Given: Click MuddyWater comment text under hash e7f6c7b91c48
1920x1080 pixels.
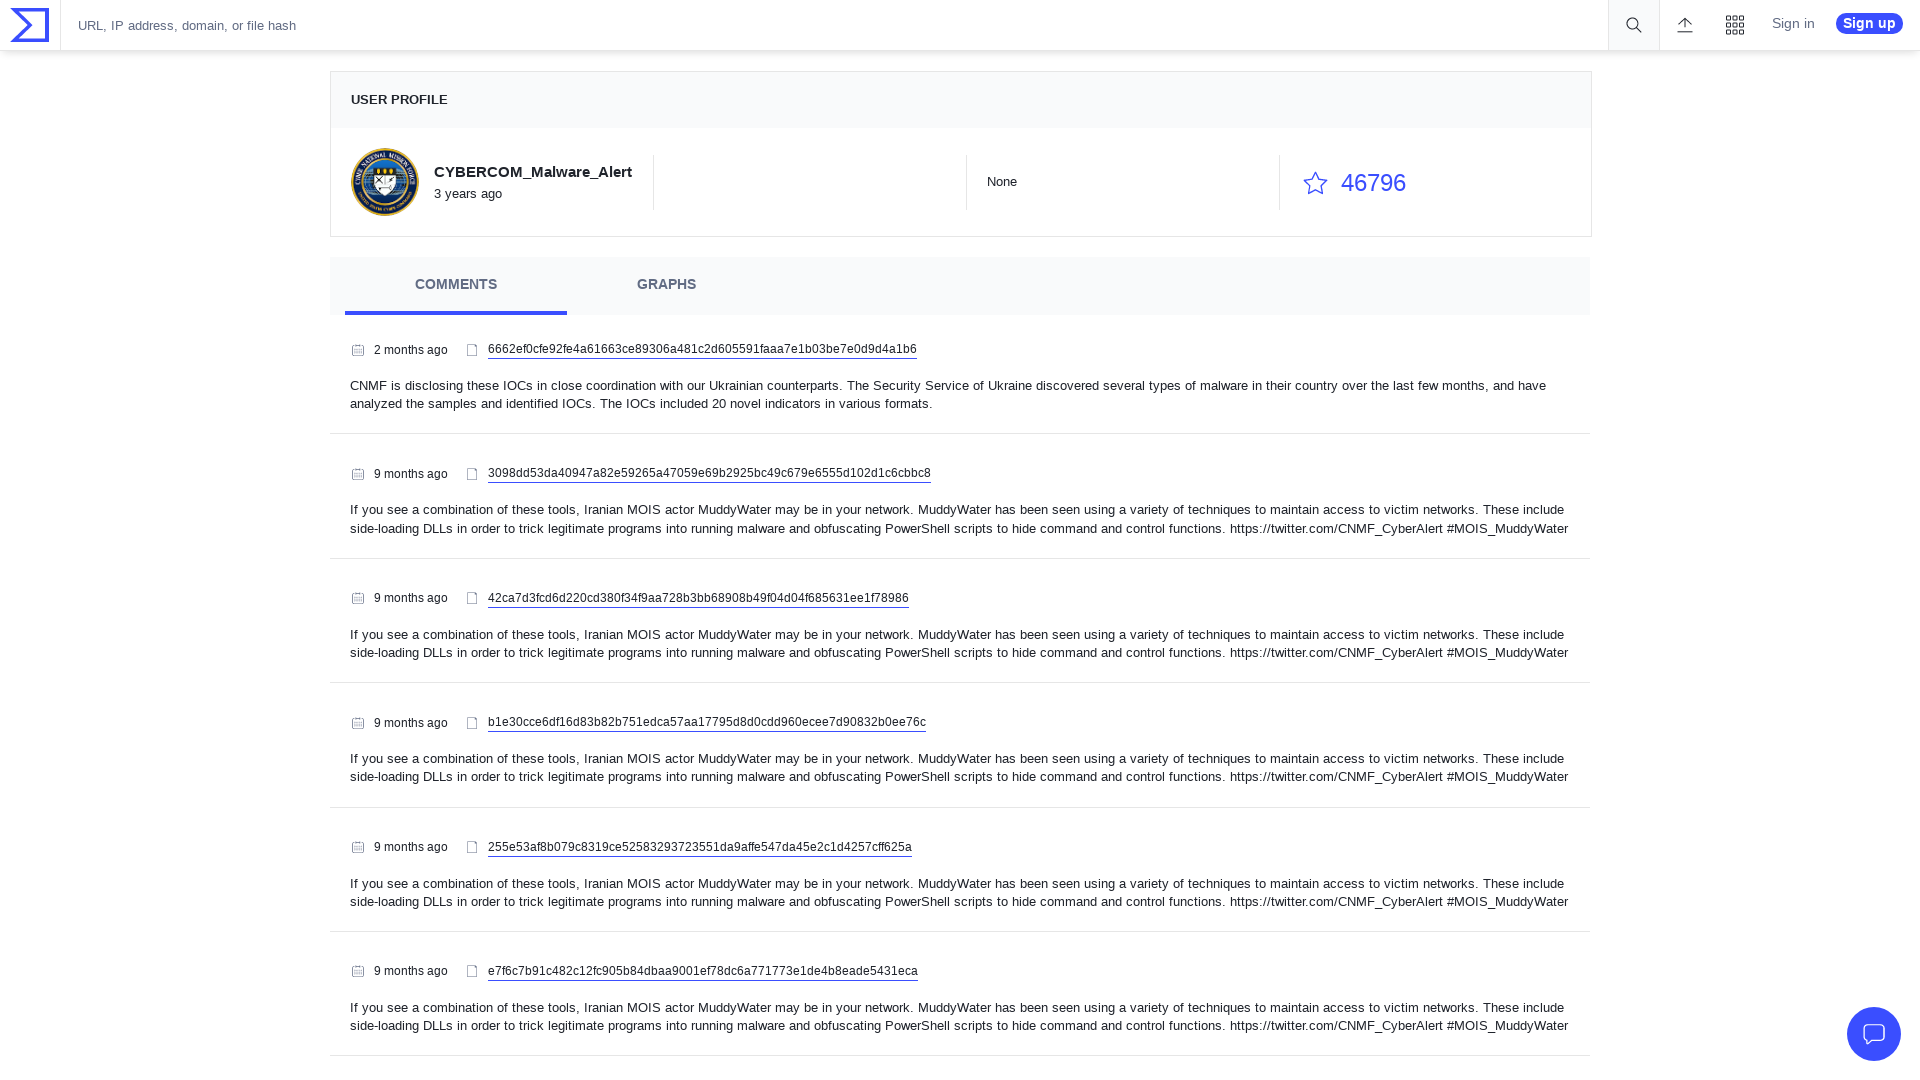Looking at the screenshot, I should (959, 1017).
